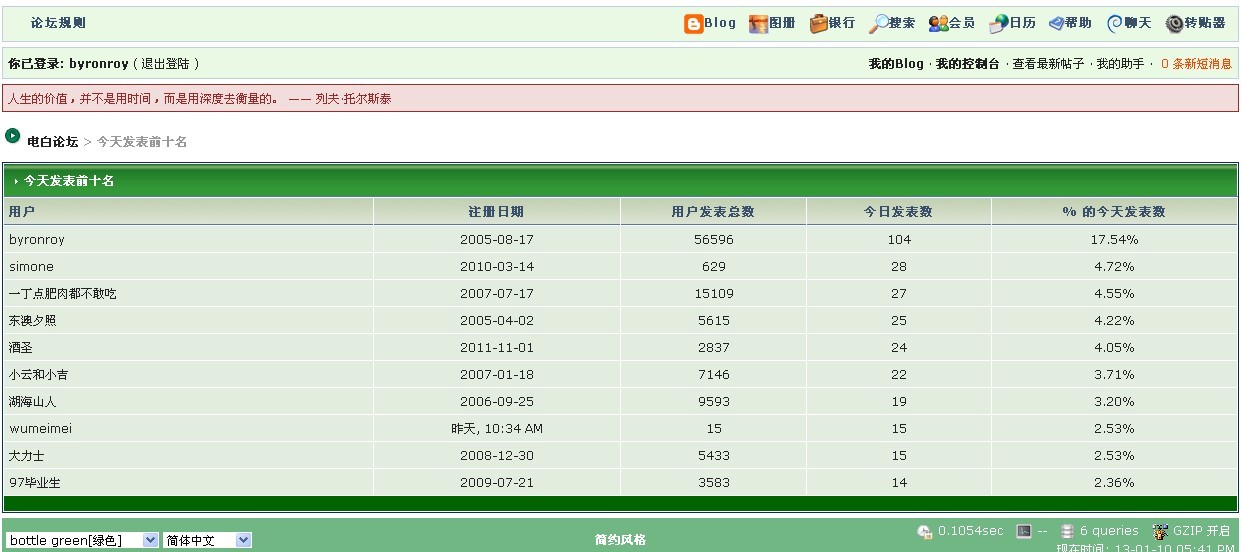
Task: Open the 转贴器 gear icon
Action: [1174, 24]
